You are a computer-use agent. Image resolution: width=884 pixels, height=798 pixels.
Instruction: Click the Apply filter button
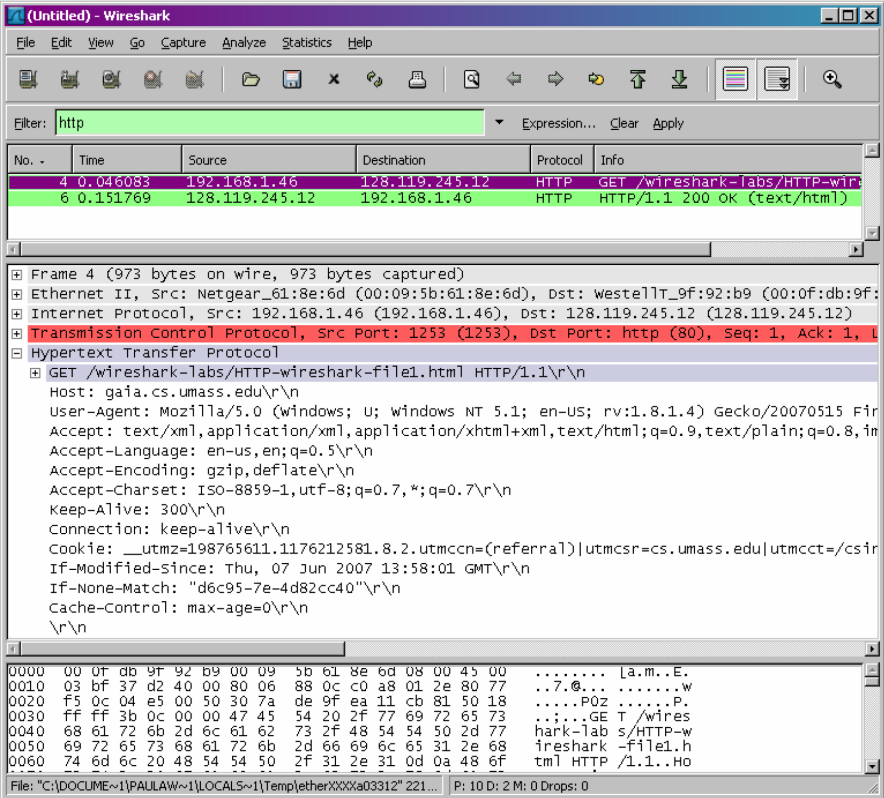point(668,124)
